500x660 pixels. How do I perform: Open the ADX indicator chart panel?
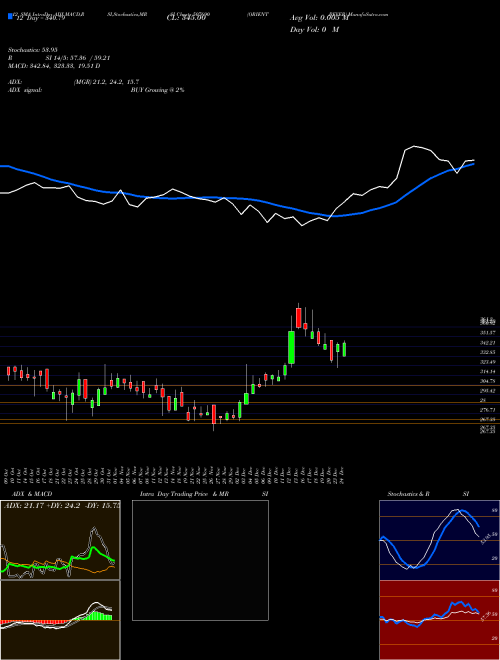pyautogui.click(x=60, y=540)
